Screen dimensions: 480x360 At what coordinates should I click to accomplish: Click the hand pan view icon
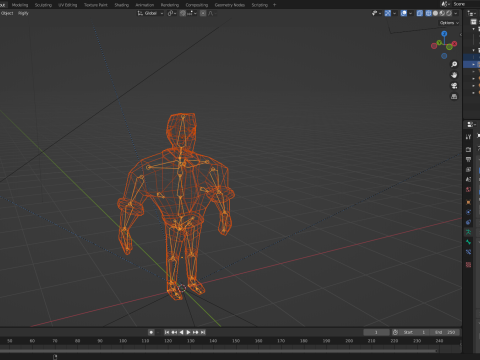[x=454, y=75]
